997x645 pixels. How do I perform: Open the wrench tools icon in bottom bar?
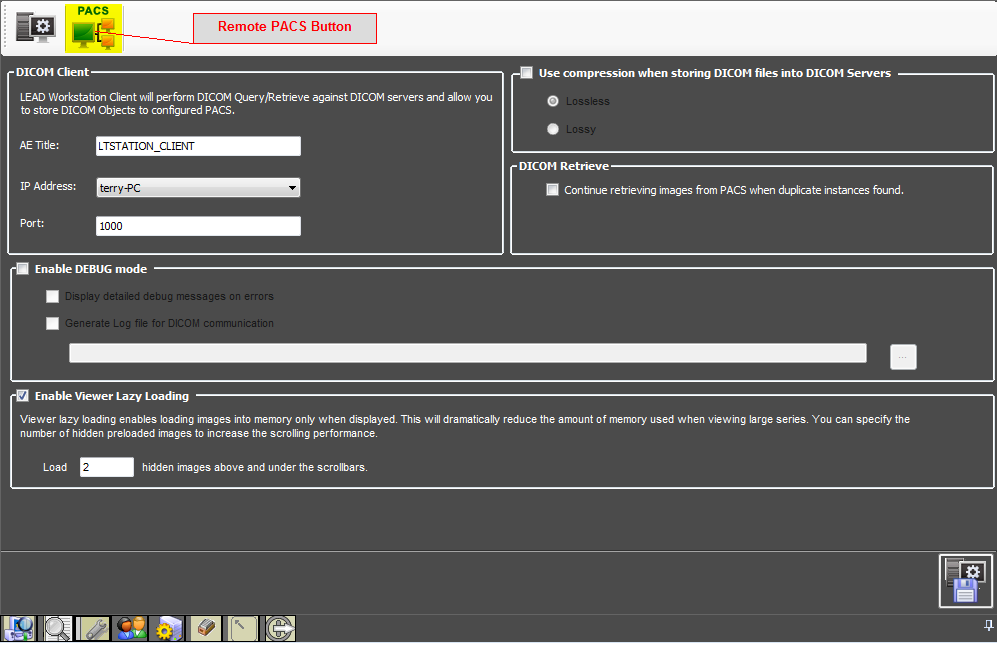point(94,628)
